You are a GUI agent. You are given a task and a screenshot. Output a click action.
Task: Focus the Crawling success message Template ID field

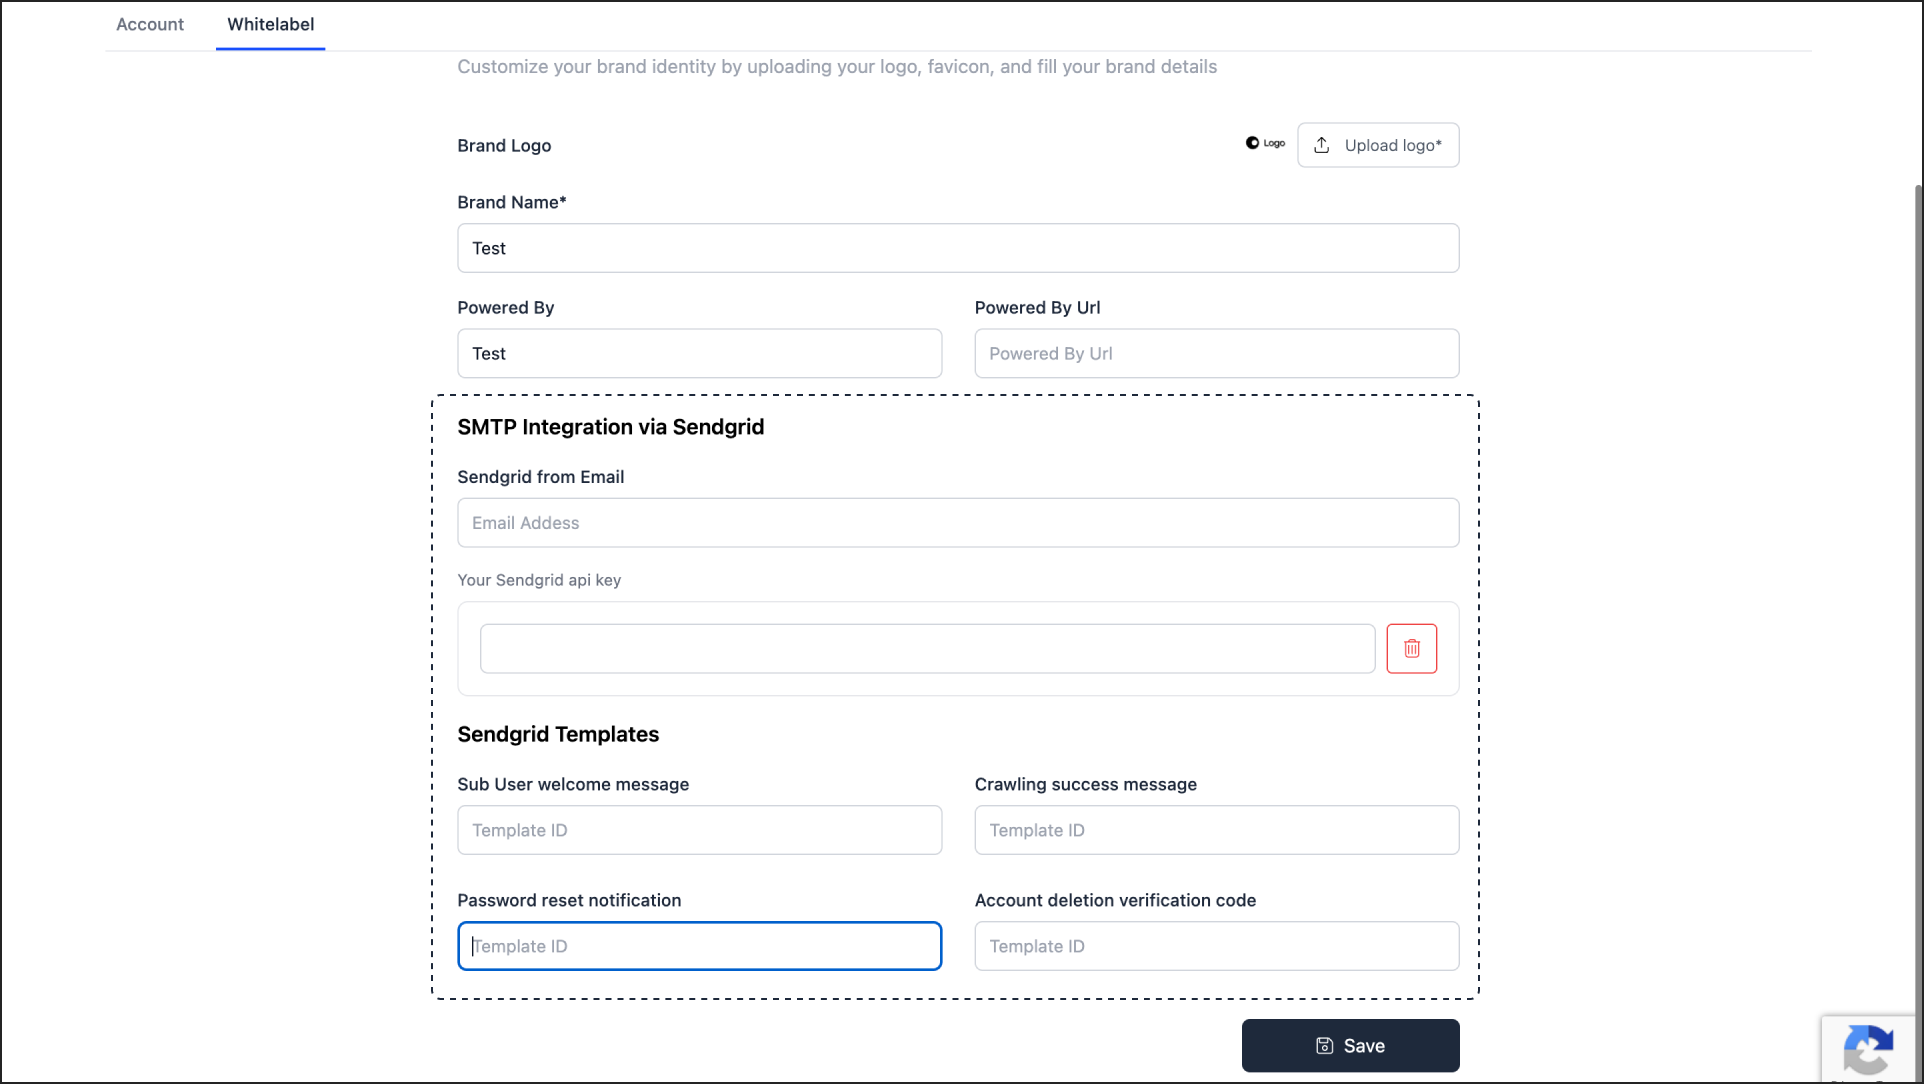(x=1215, y=830)
